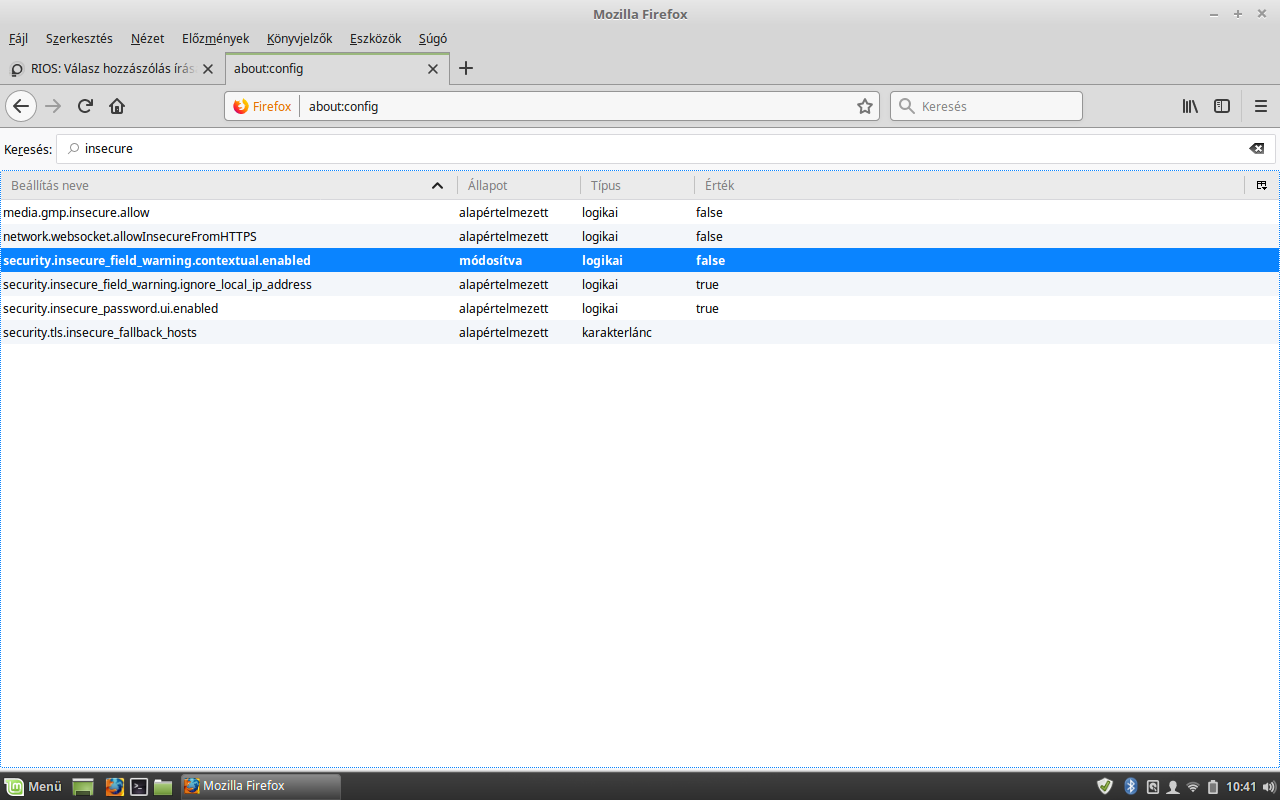Image resolution: width=1280 pixels, height=800 pixels.
Task: Go back one page in Firefox
Action: tap(21, 106)
